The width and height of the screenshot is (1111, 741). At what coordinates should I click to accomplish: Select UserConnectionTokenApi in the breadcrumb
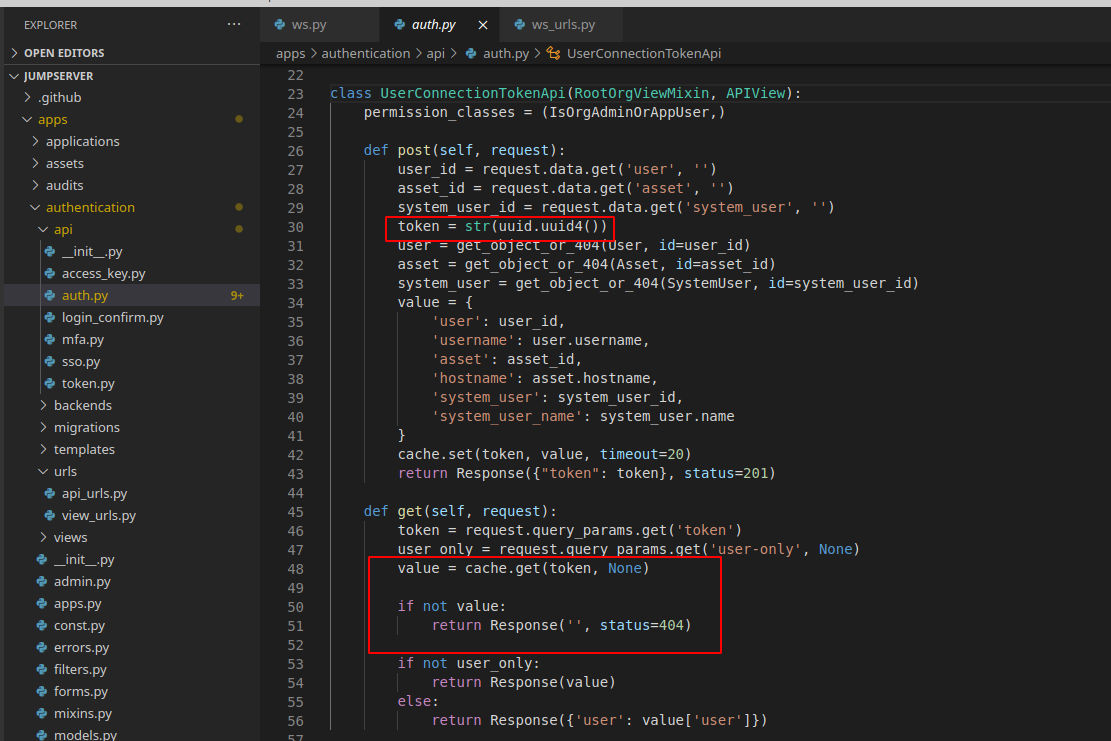(643, 53)
